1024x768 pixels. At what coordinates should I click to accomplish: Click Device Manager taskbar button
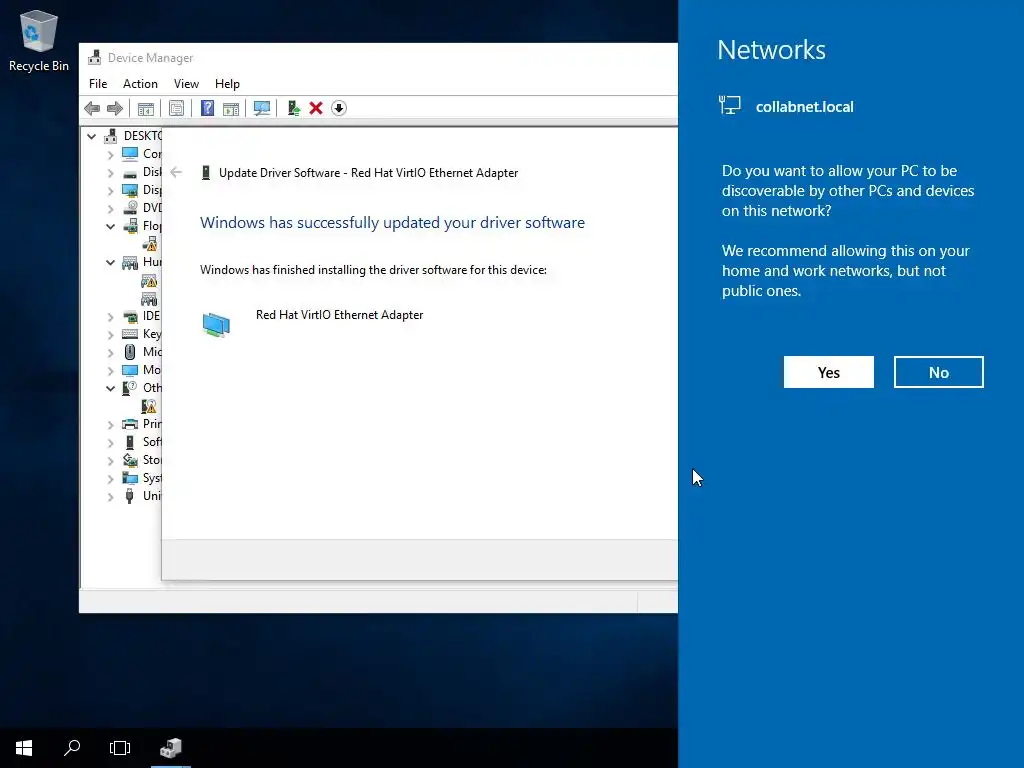click(x=170, y=748)
